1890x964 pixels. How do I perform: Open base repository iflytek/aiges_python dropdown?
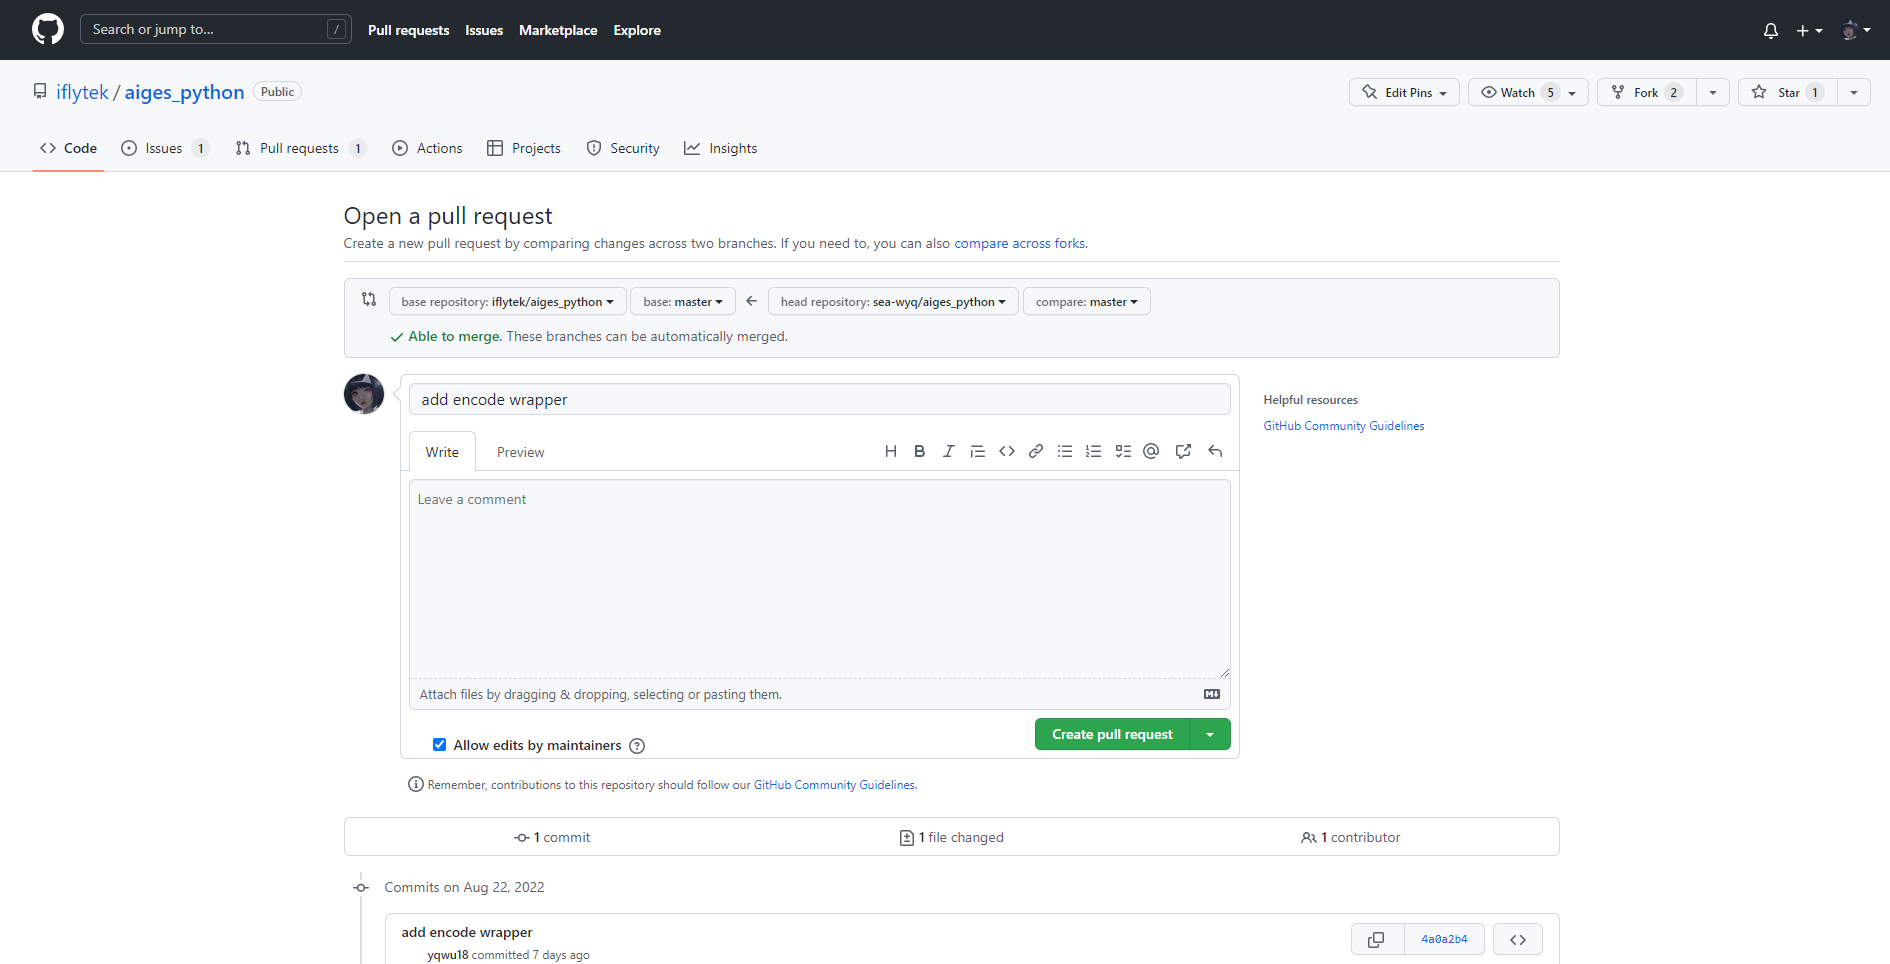(x=507, y=301)
